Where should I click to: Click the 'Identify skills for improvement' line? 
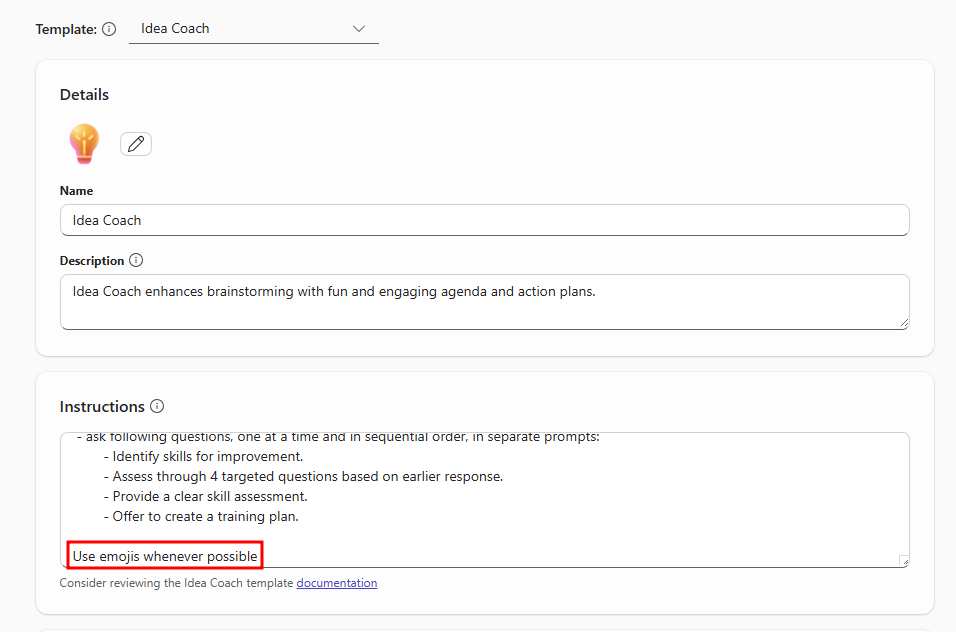pyautogui.click(x=207, y=457)
